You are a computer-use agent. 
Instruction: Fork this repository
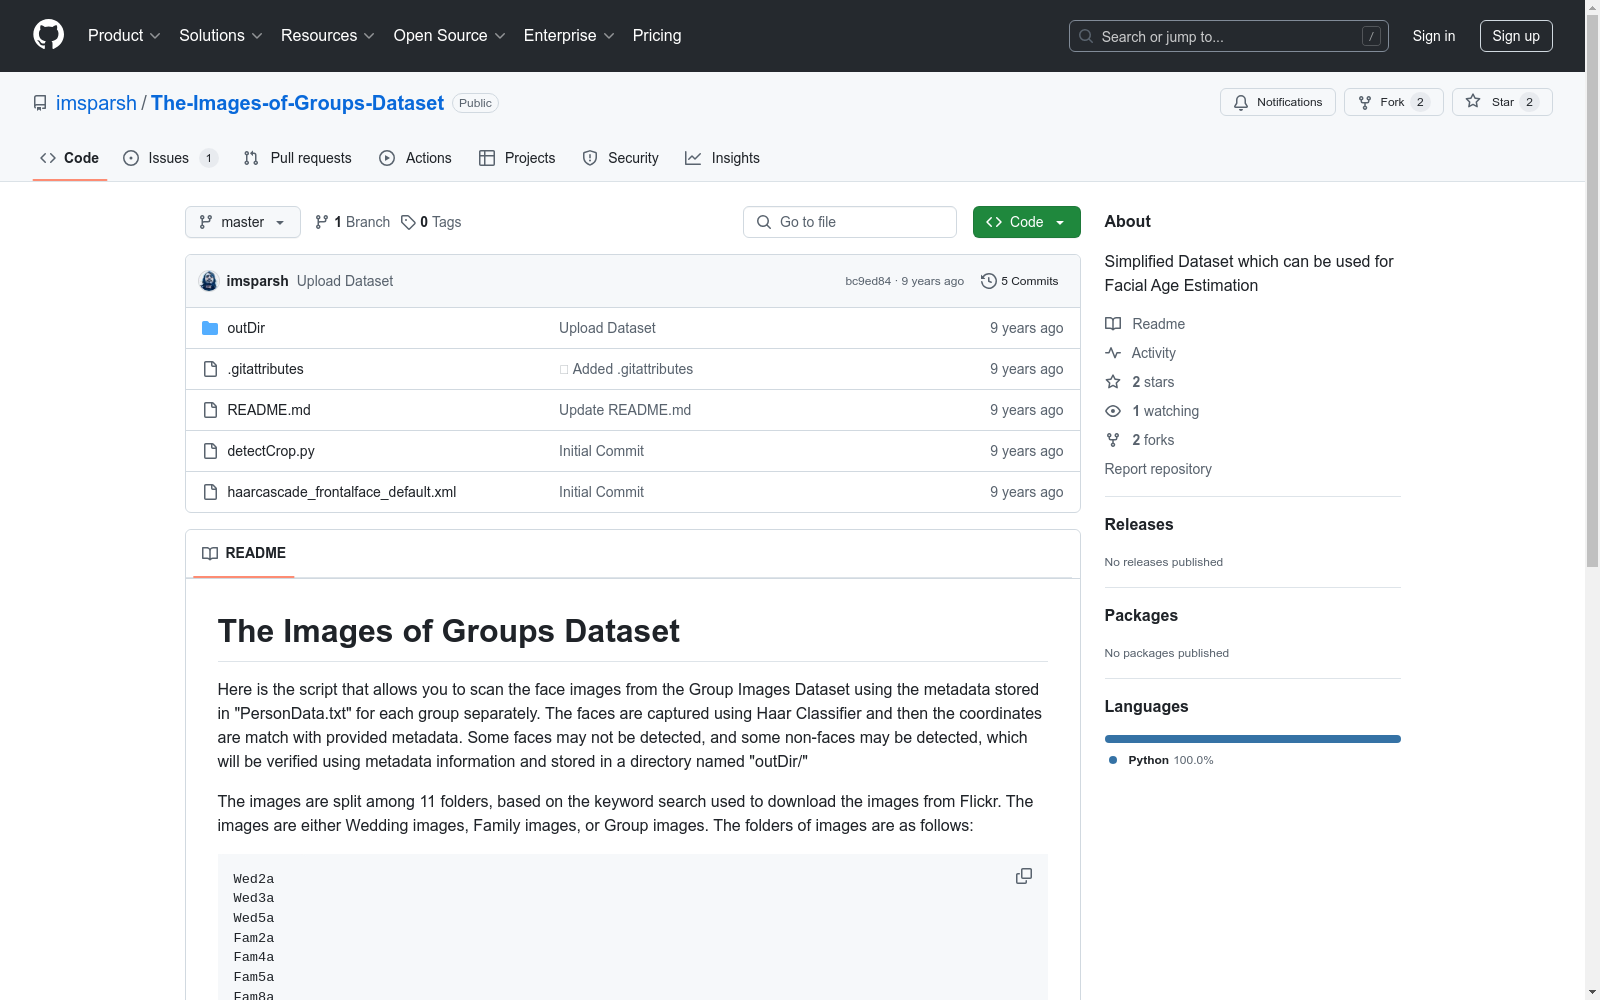(x=1393, y=102)
